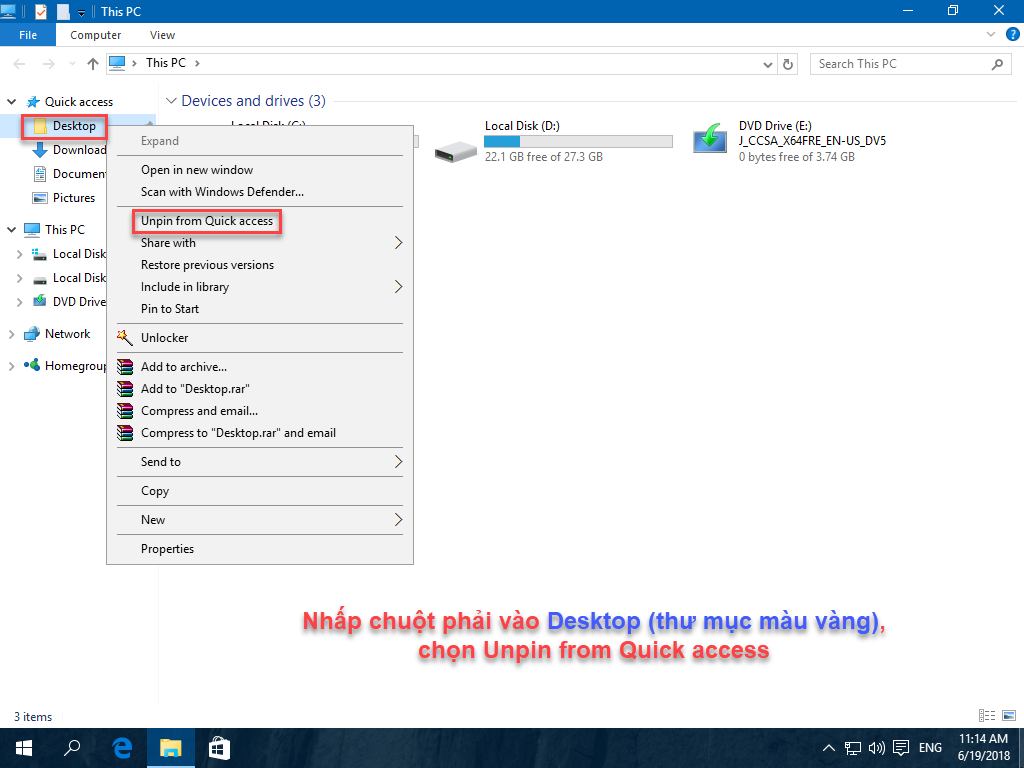This screenshot has width=1024, height=768.
Task: Select the ENG language indicator
Action: (929, 747)
